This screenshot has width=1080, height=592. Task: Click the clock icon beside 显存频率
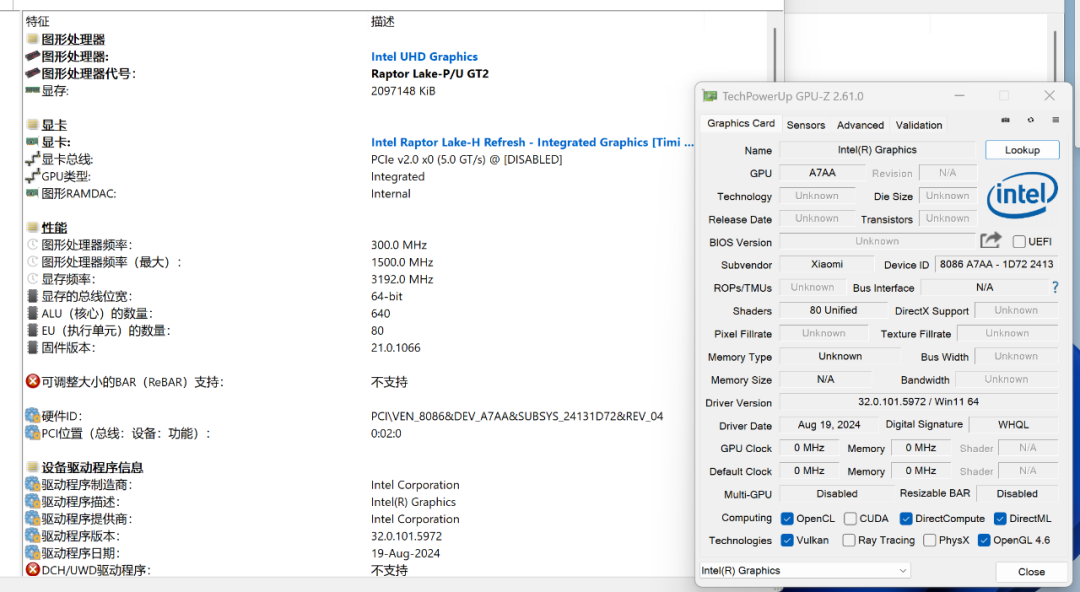click(x=32, y=279)
